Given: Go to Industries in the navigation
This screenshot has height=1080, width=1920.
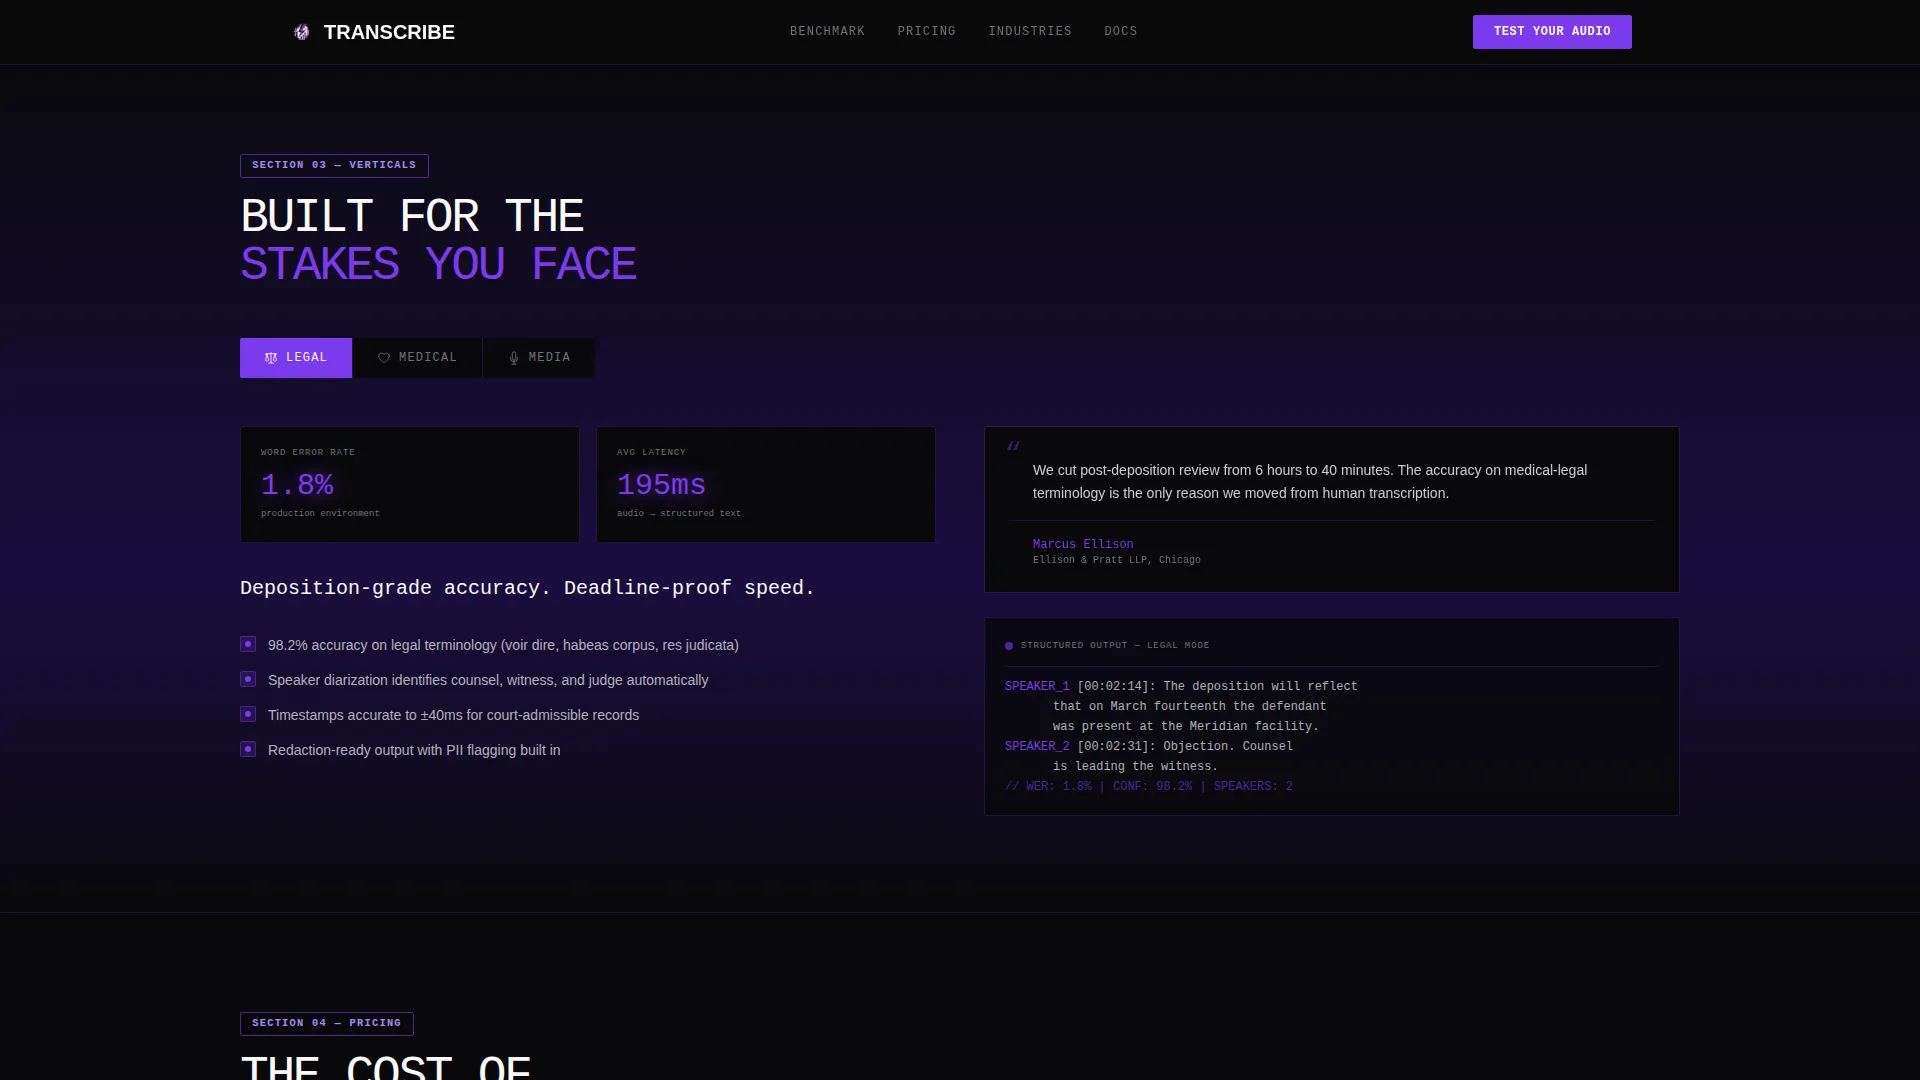Looking at the screenshot, I should pyautogui.click(x=1030, y=32).
